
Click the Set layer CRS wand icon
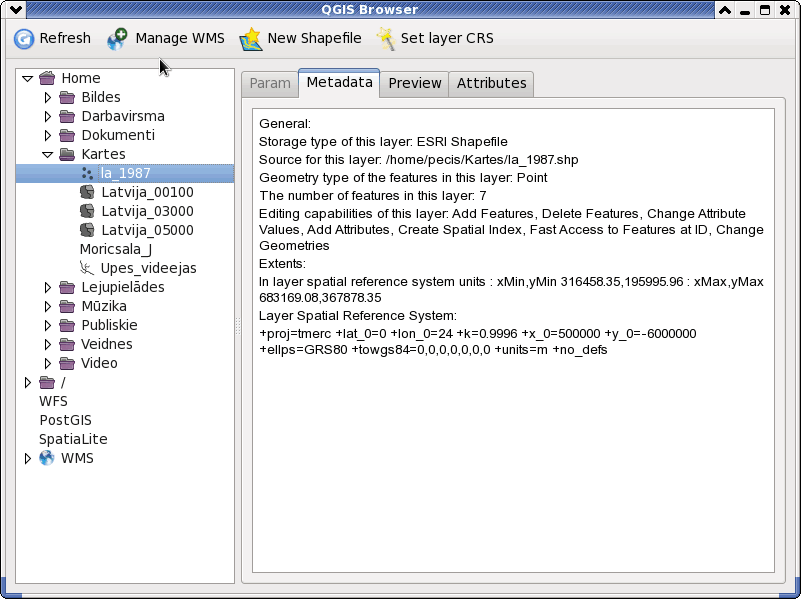point(386,39)
